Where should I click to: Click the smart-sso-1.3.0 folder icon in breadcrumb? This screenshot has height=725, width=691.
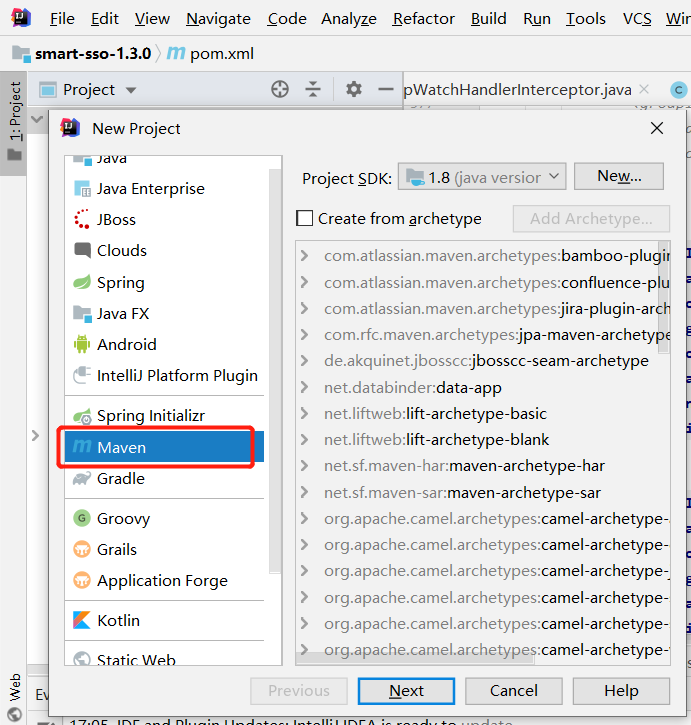click(21, 54)
